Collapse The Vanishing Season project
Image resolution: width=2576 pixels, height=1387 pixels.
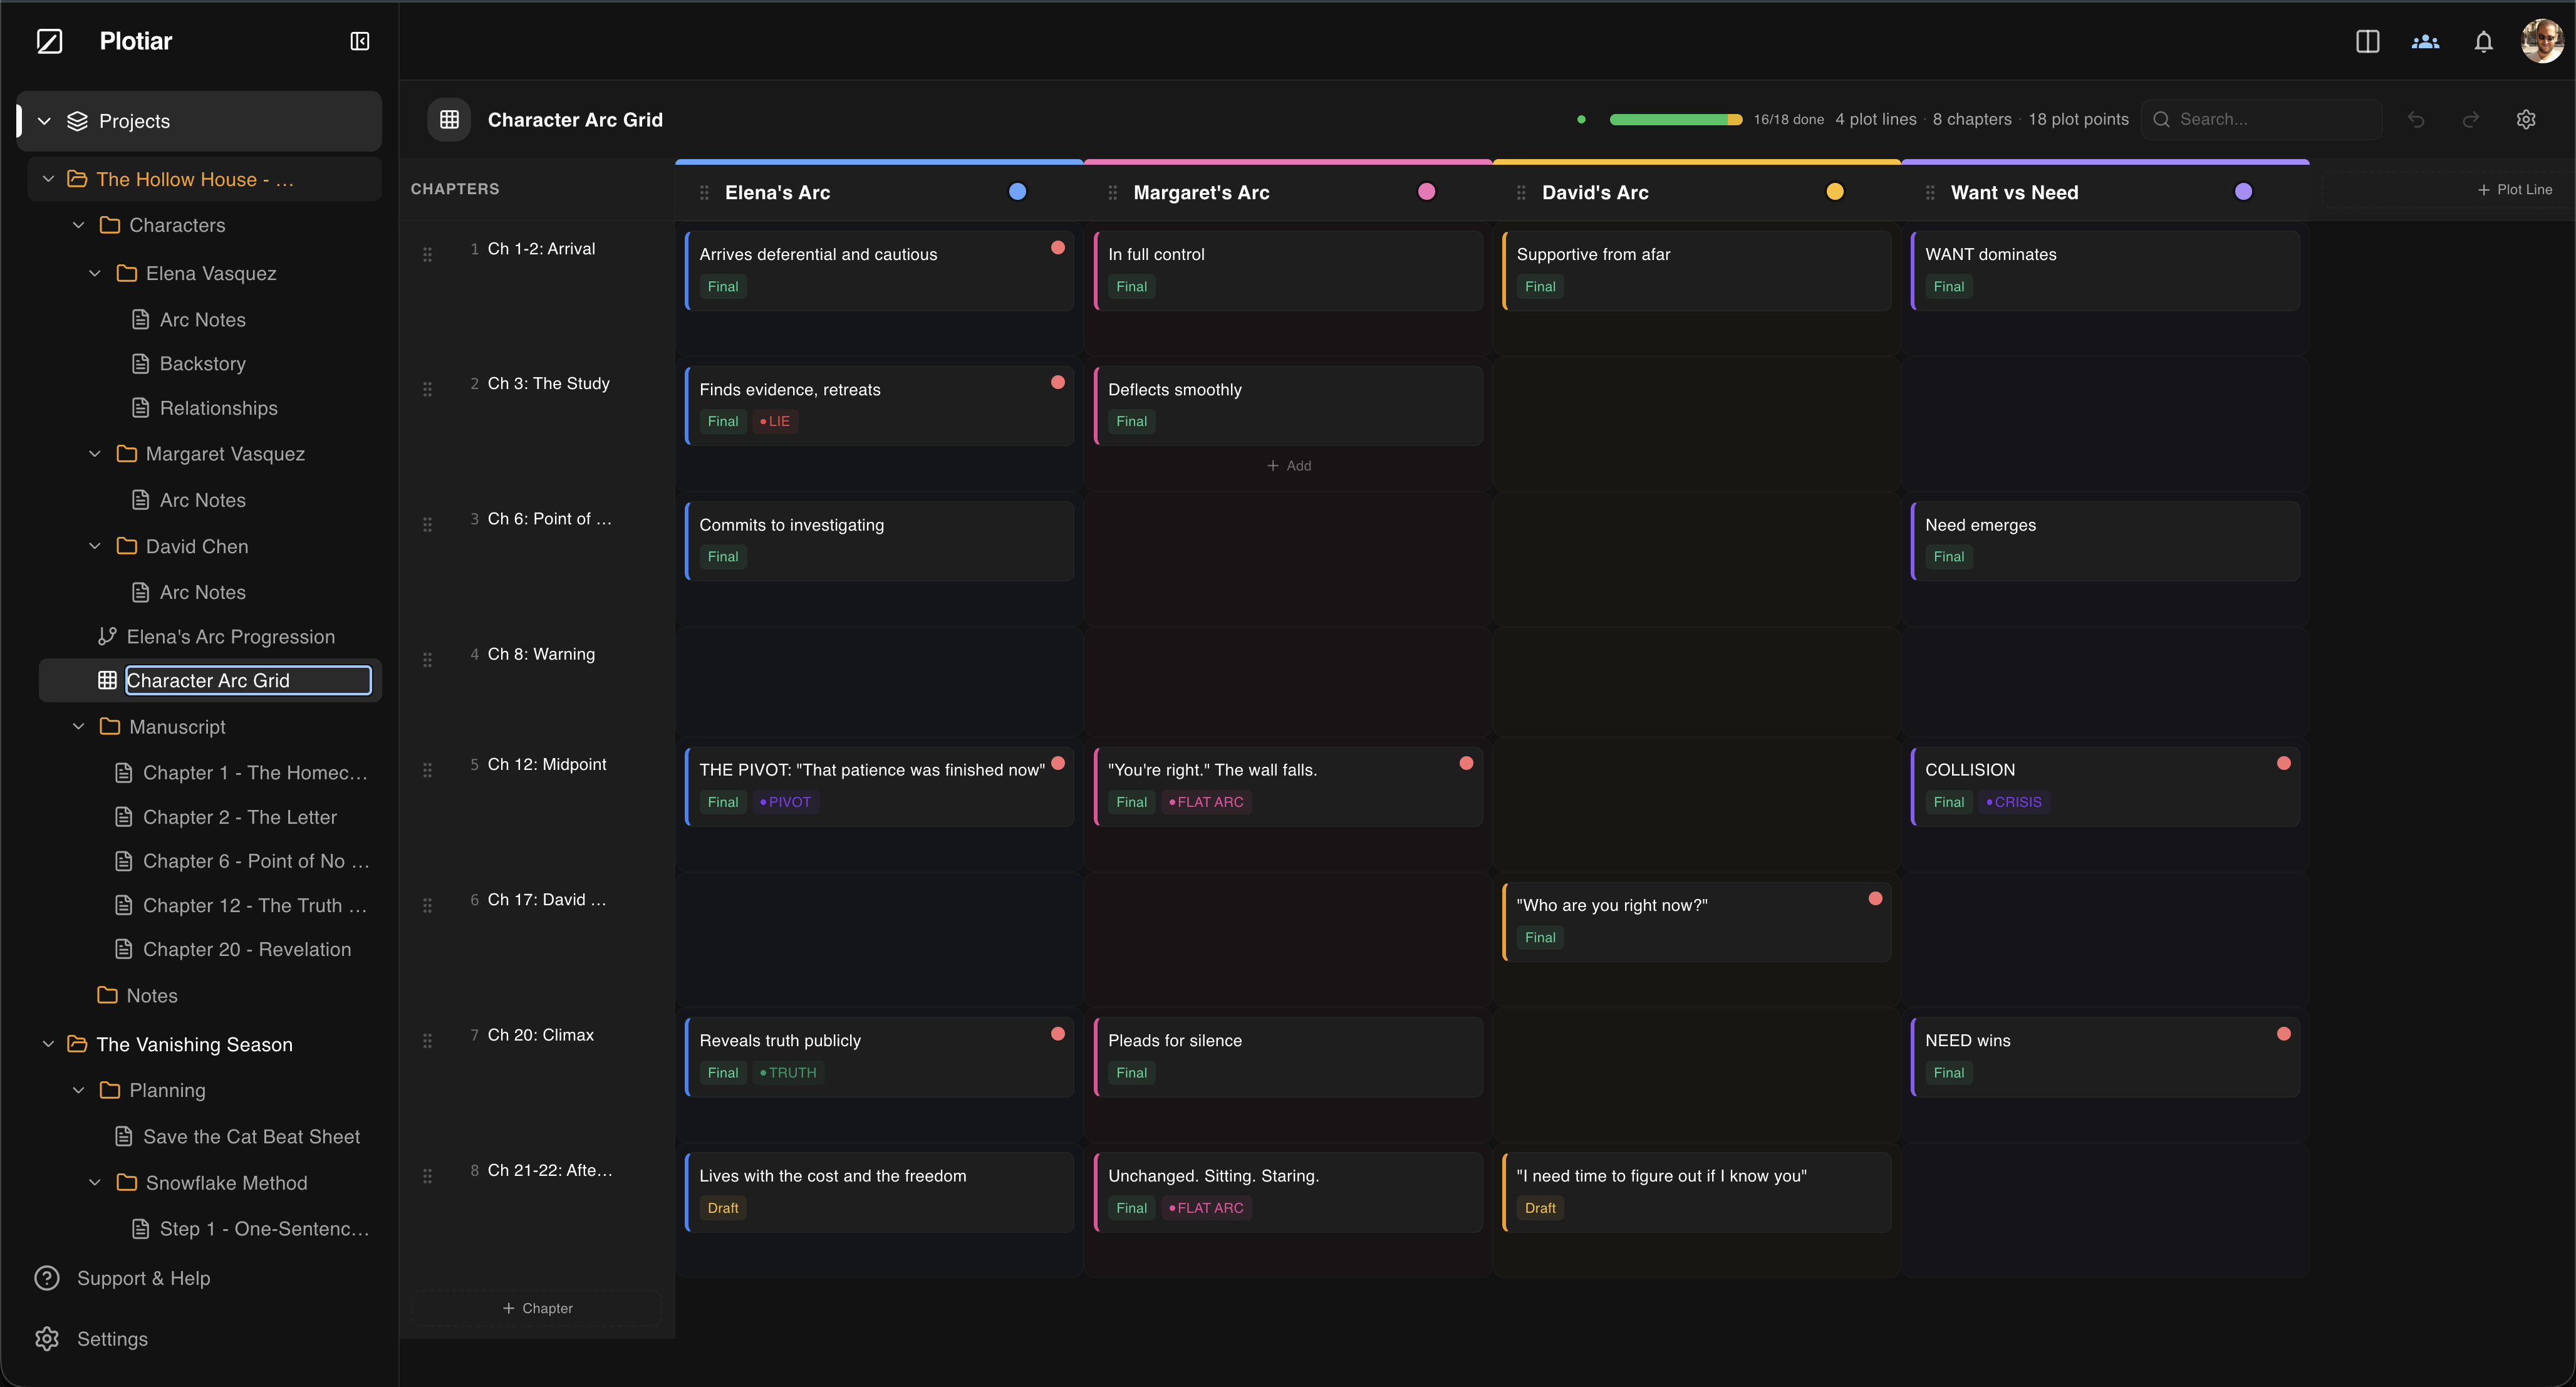tap(48, 1044)
